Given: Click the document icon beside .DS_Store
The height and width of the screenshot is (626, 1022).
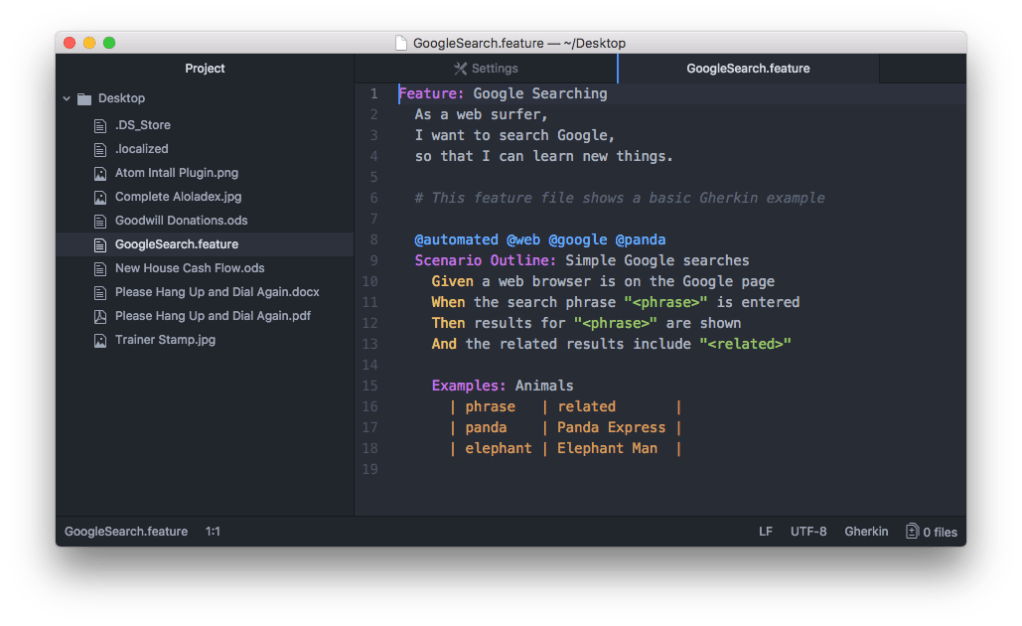Looking at the screenshot, I should 101,124.
